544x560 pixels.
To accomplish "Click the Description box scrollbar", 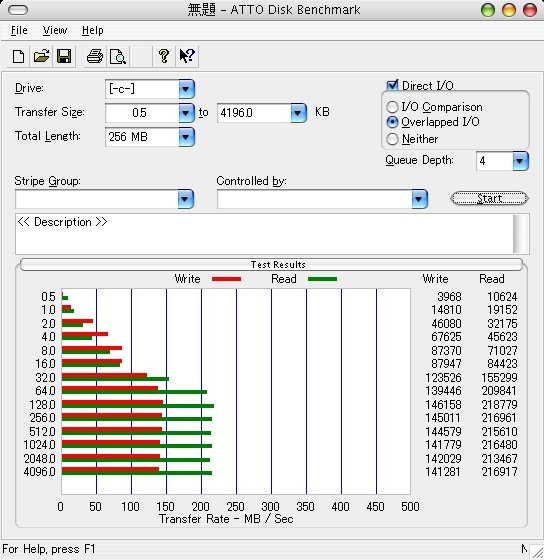I will click(x=521, y=234).
